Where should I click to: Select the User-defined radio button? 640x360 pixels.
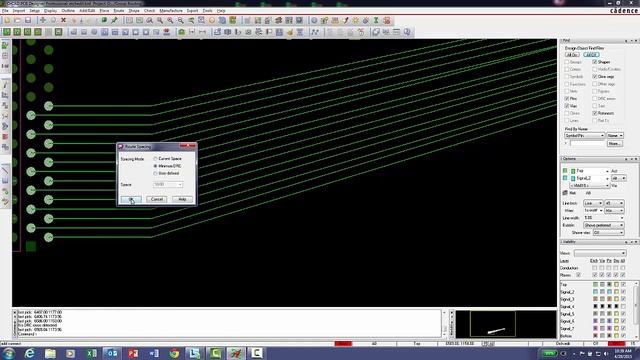click(x=156, y=173)
